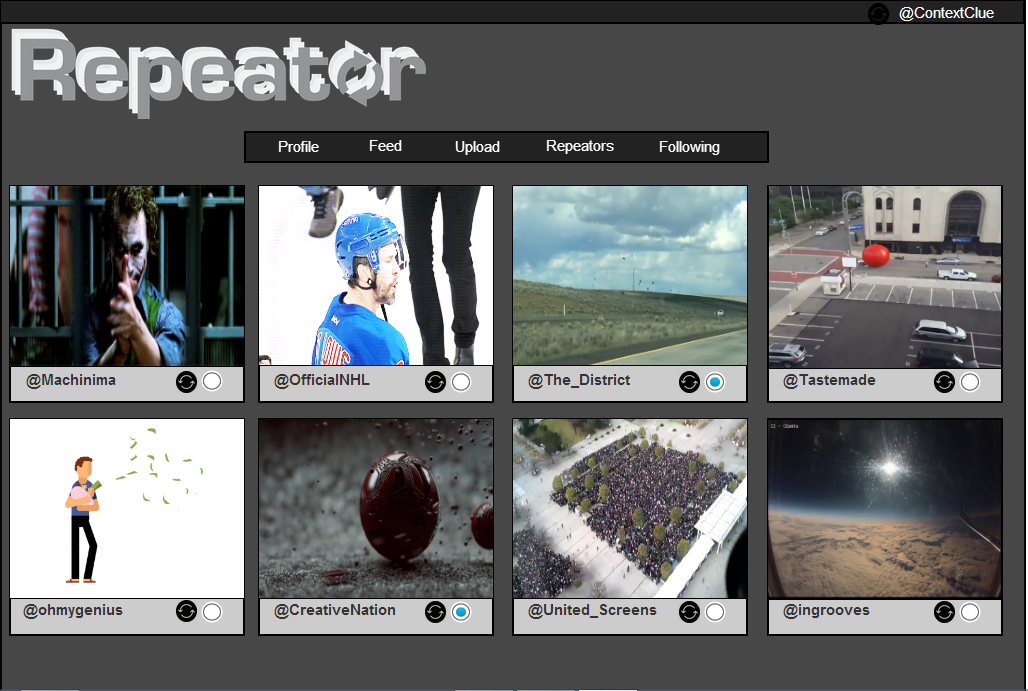The width and height of the screenshot is (1028, 691).
Task: Visit the @ohmygenius username link
Action: [73, 610]
